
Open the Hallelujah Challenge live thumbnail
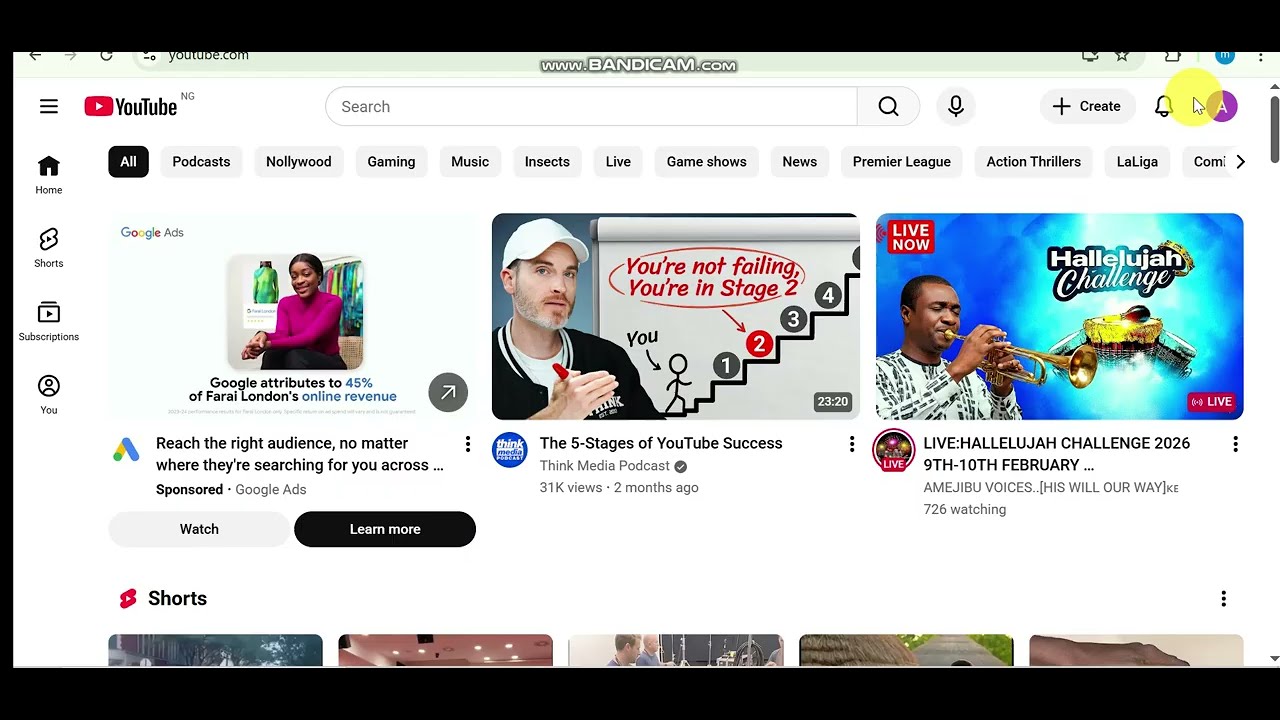(x=1060, y=316)
